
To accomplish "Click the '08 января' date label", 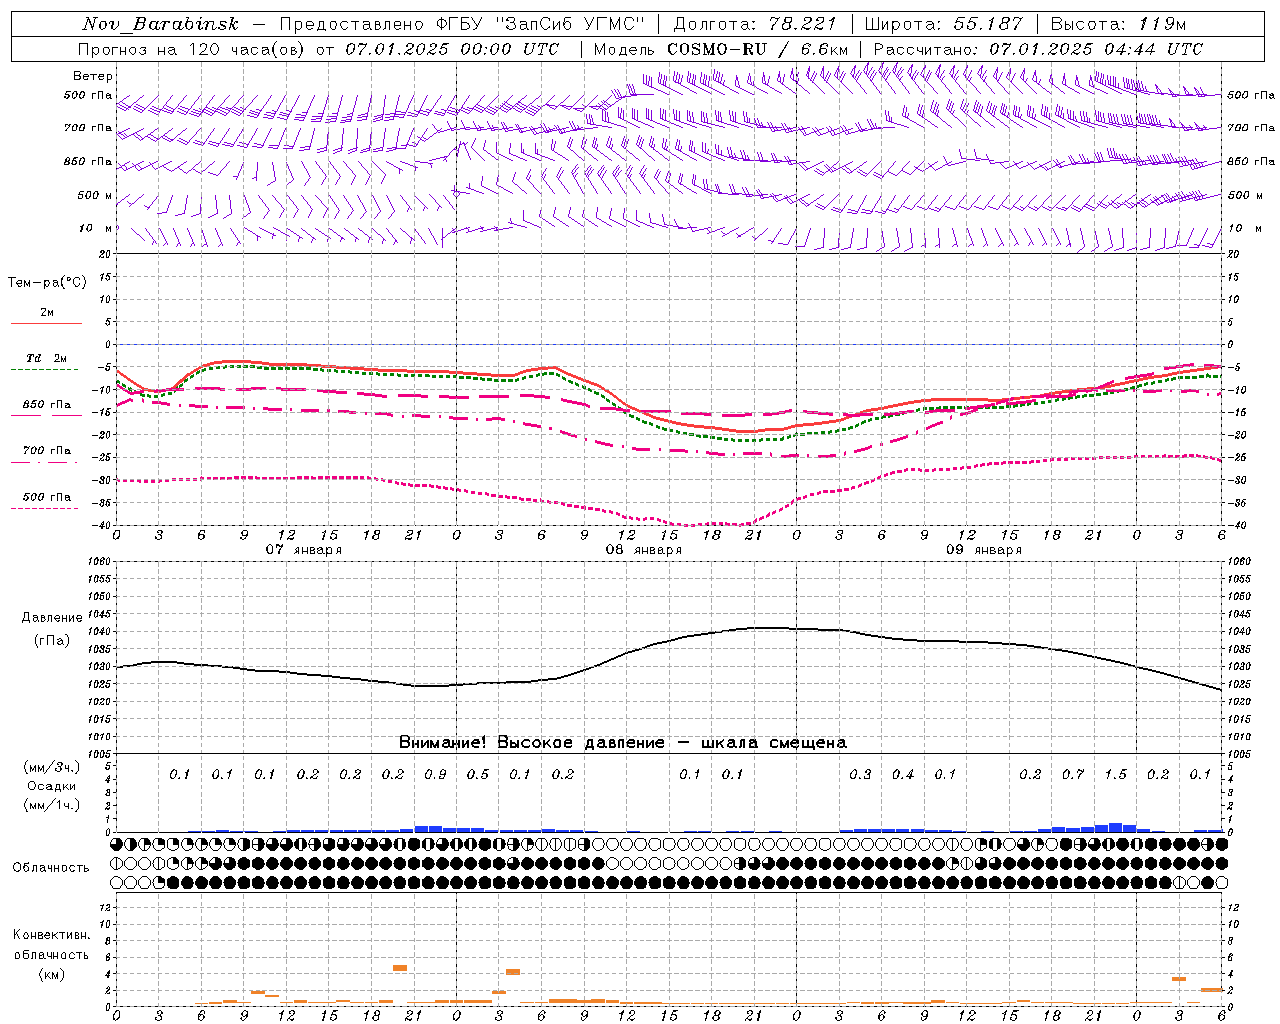I will click(644, 550).
